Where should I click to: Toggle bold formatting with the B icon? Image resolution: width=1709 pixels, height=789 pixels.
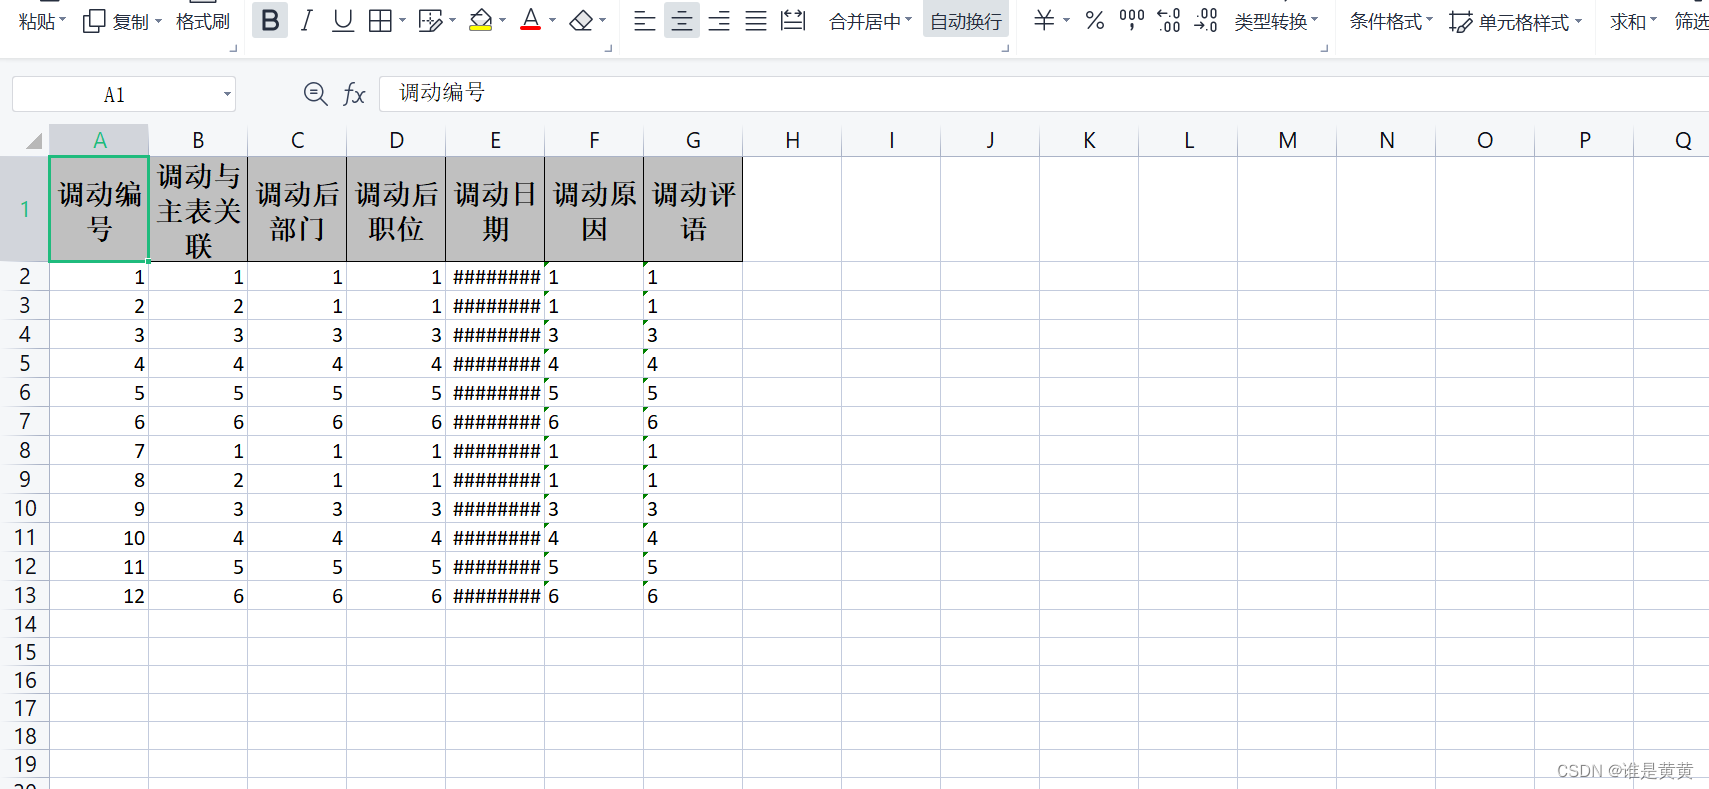tap(270, 20)
